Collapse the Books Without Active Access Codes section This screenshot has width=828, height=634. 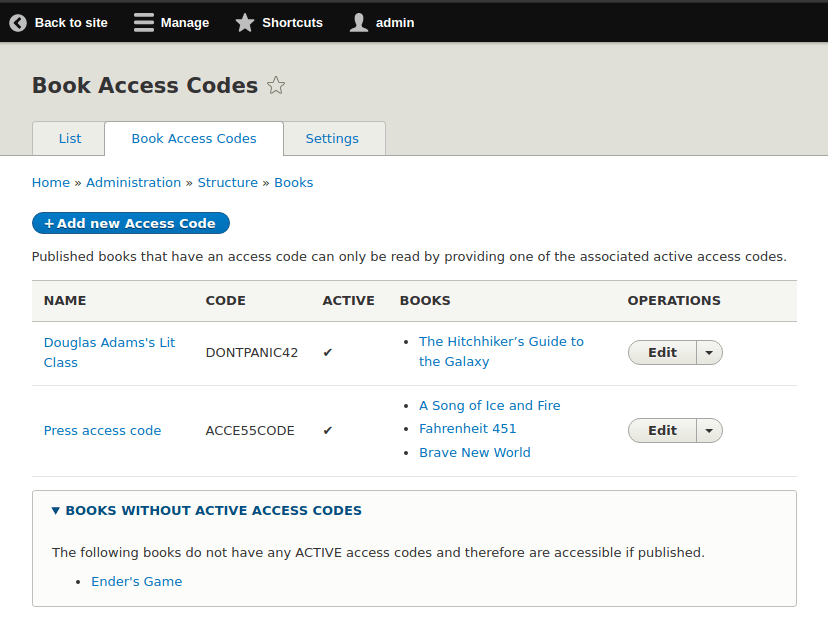click(x=55, y=510)
